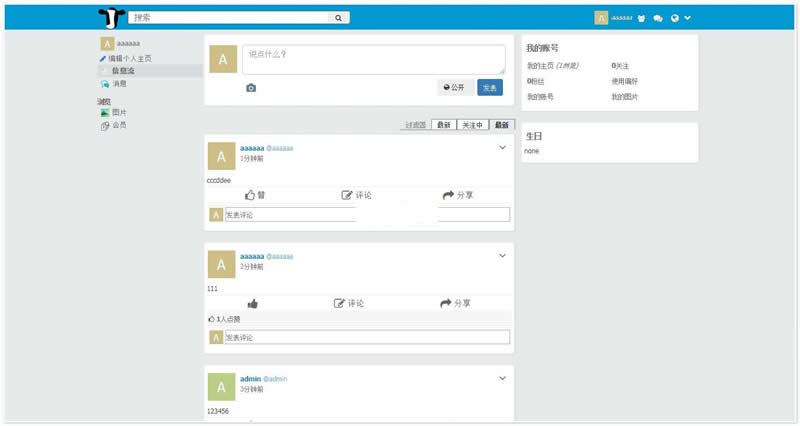Click the camera icon to attach photo
Viewport: 800px width, 426px height.
251,88
